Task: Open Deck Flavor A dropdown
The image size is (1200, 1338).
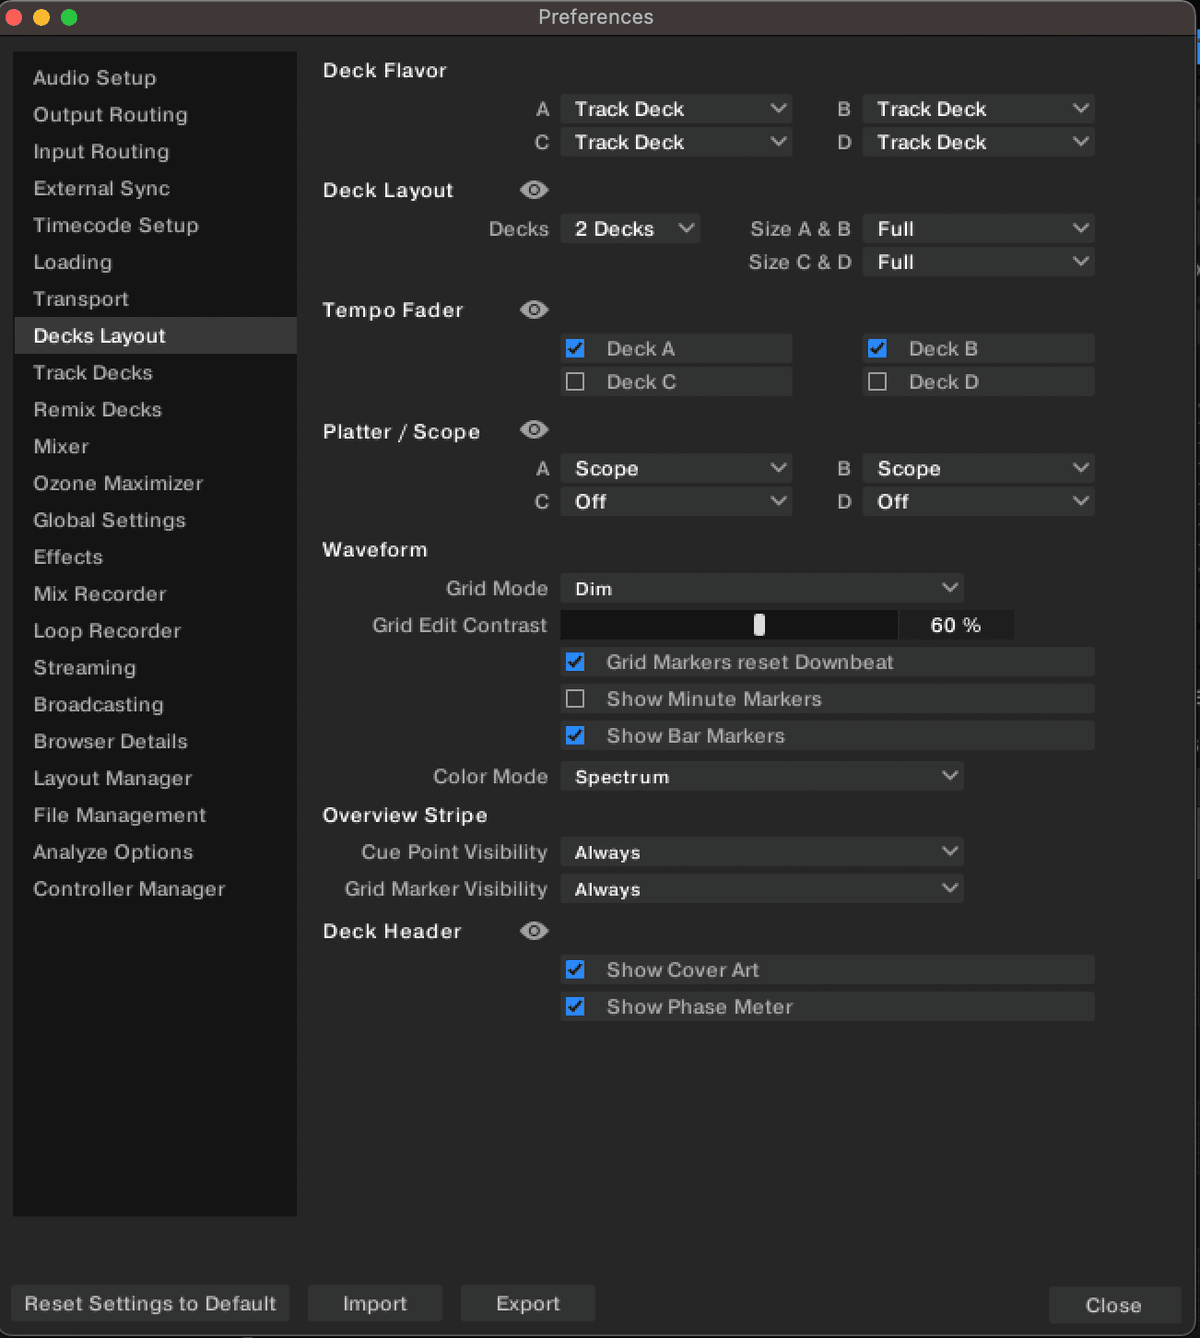Action: coord(676,109)
